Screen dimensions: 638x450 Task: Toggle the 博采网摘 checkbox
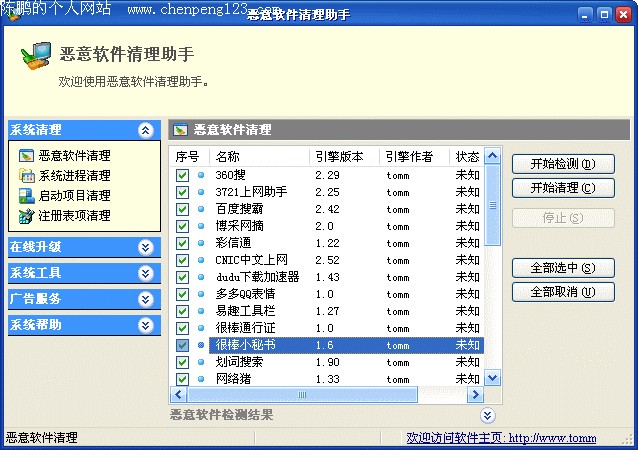(x=182, y=226)
